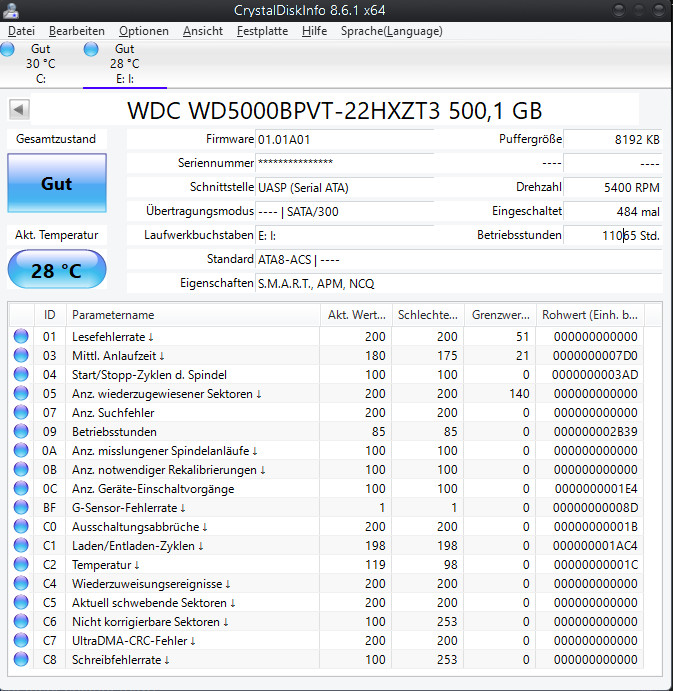This screenshot has width=673, height=691.
Task: Click status orb for 04 Start/Stopp-Zyklen
Action: tap(21, 374)
